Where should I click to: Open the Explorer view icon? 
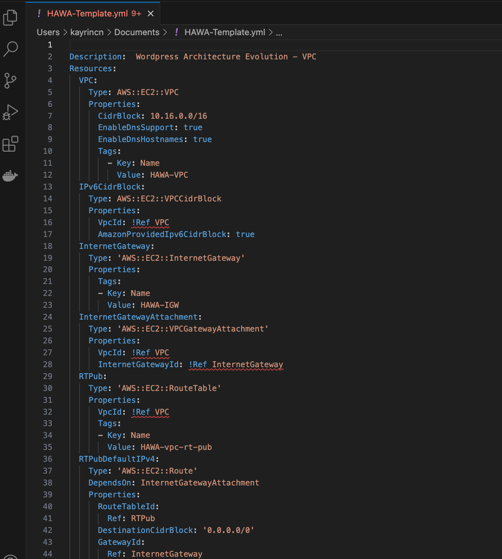[x=10, y=17]
